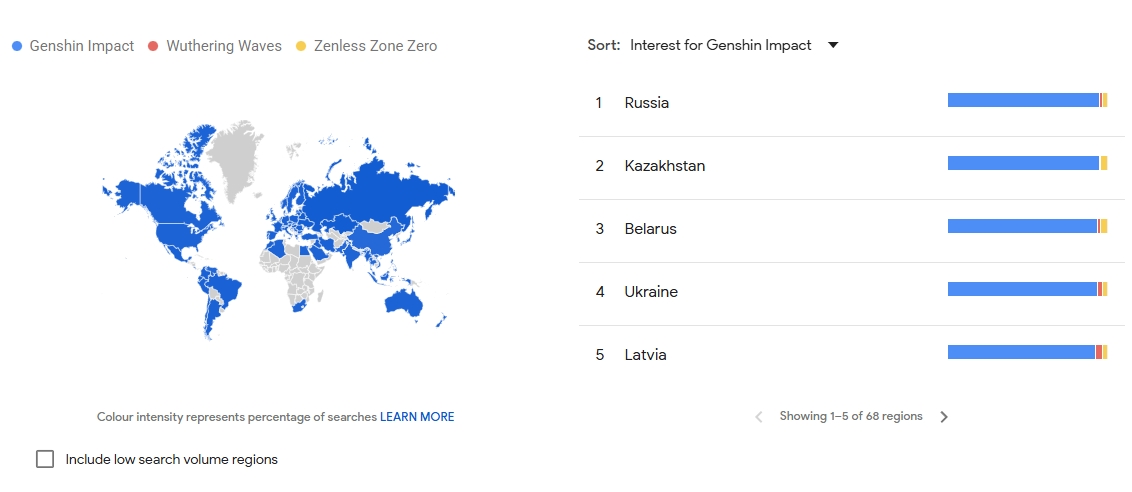Select Latvia in the region list
1132x492 pixels.
645,355
